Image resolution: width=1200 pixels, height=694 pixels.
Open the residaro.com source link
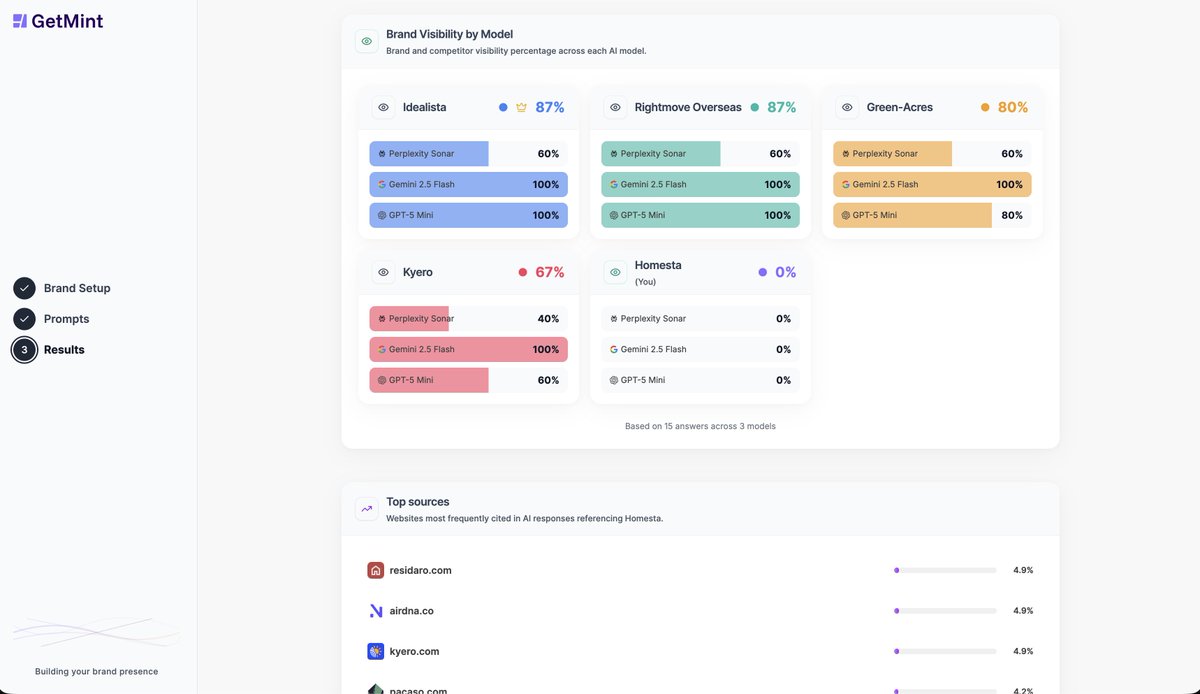(421, 570)
